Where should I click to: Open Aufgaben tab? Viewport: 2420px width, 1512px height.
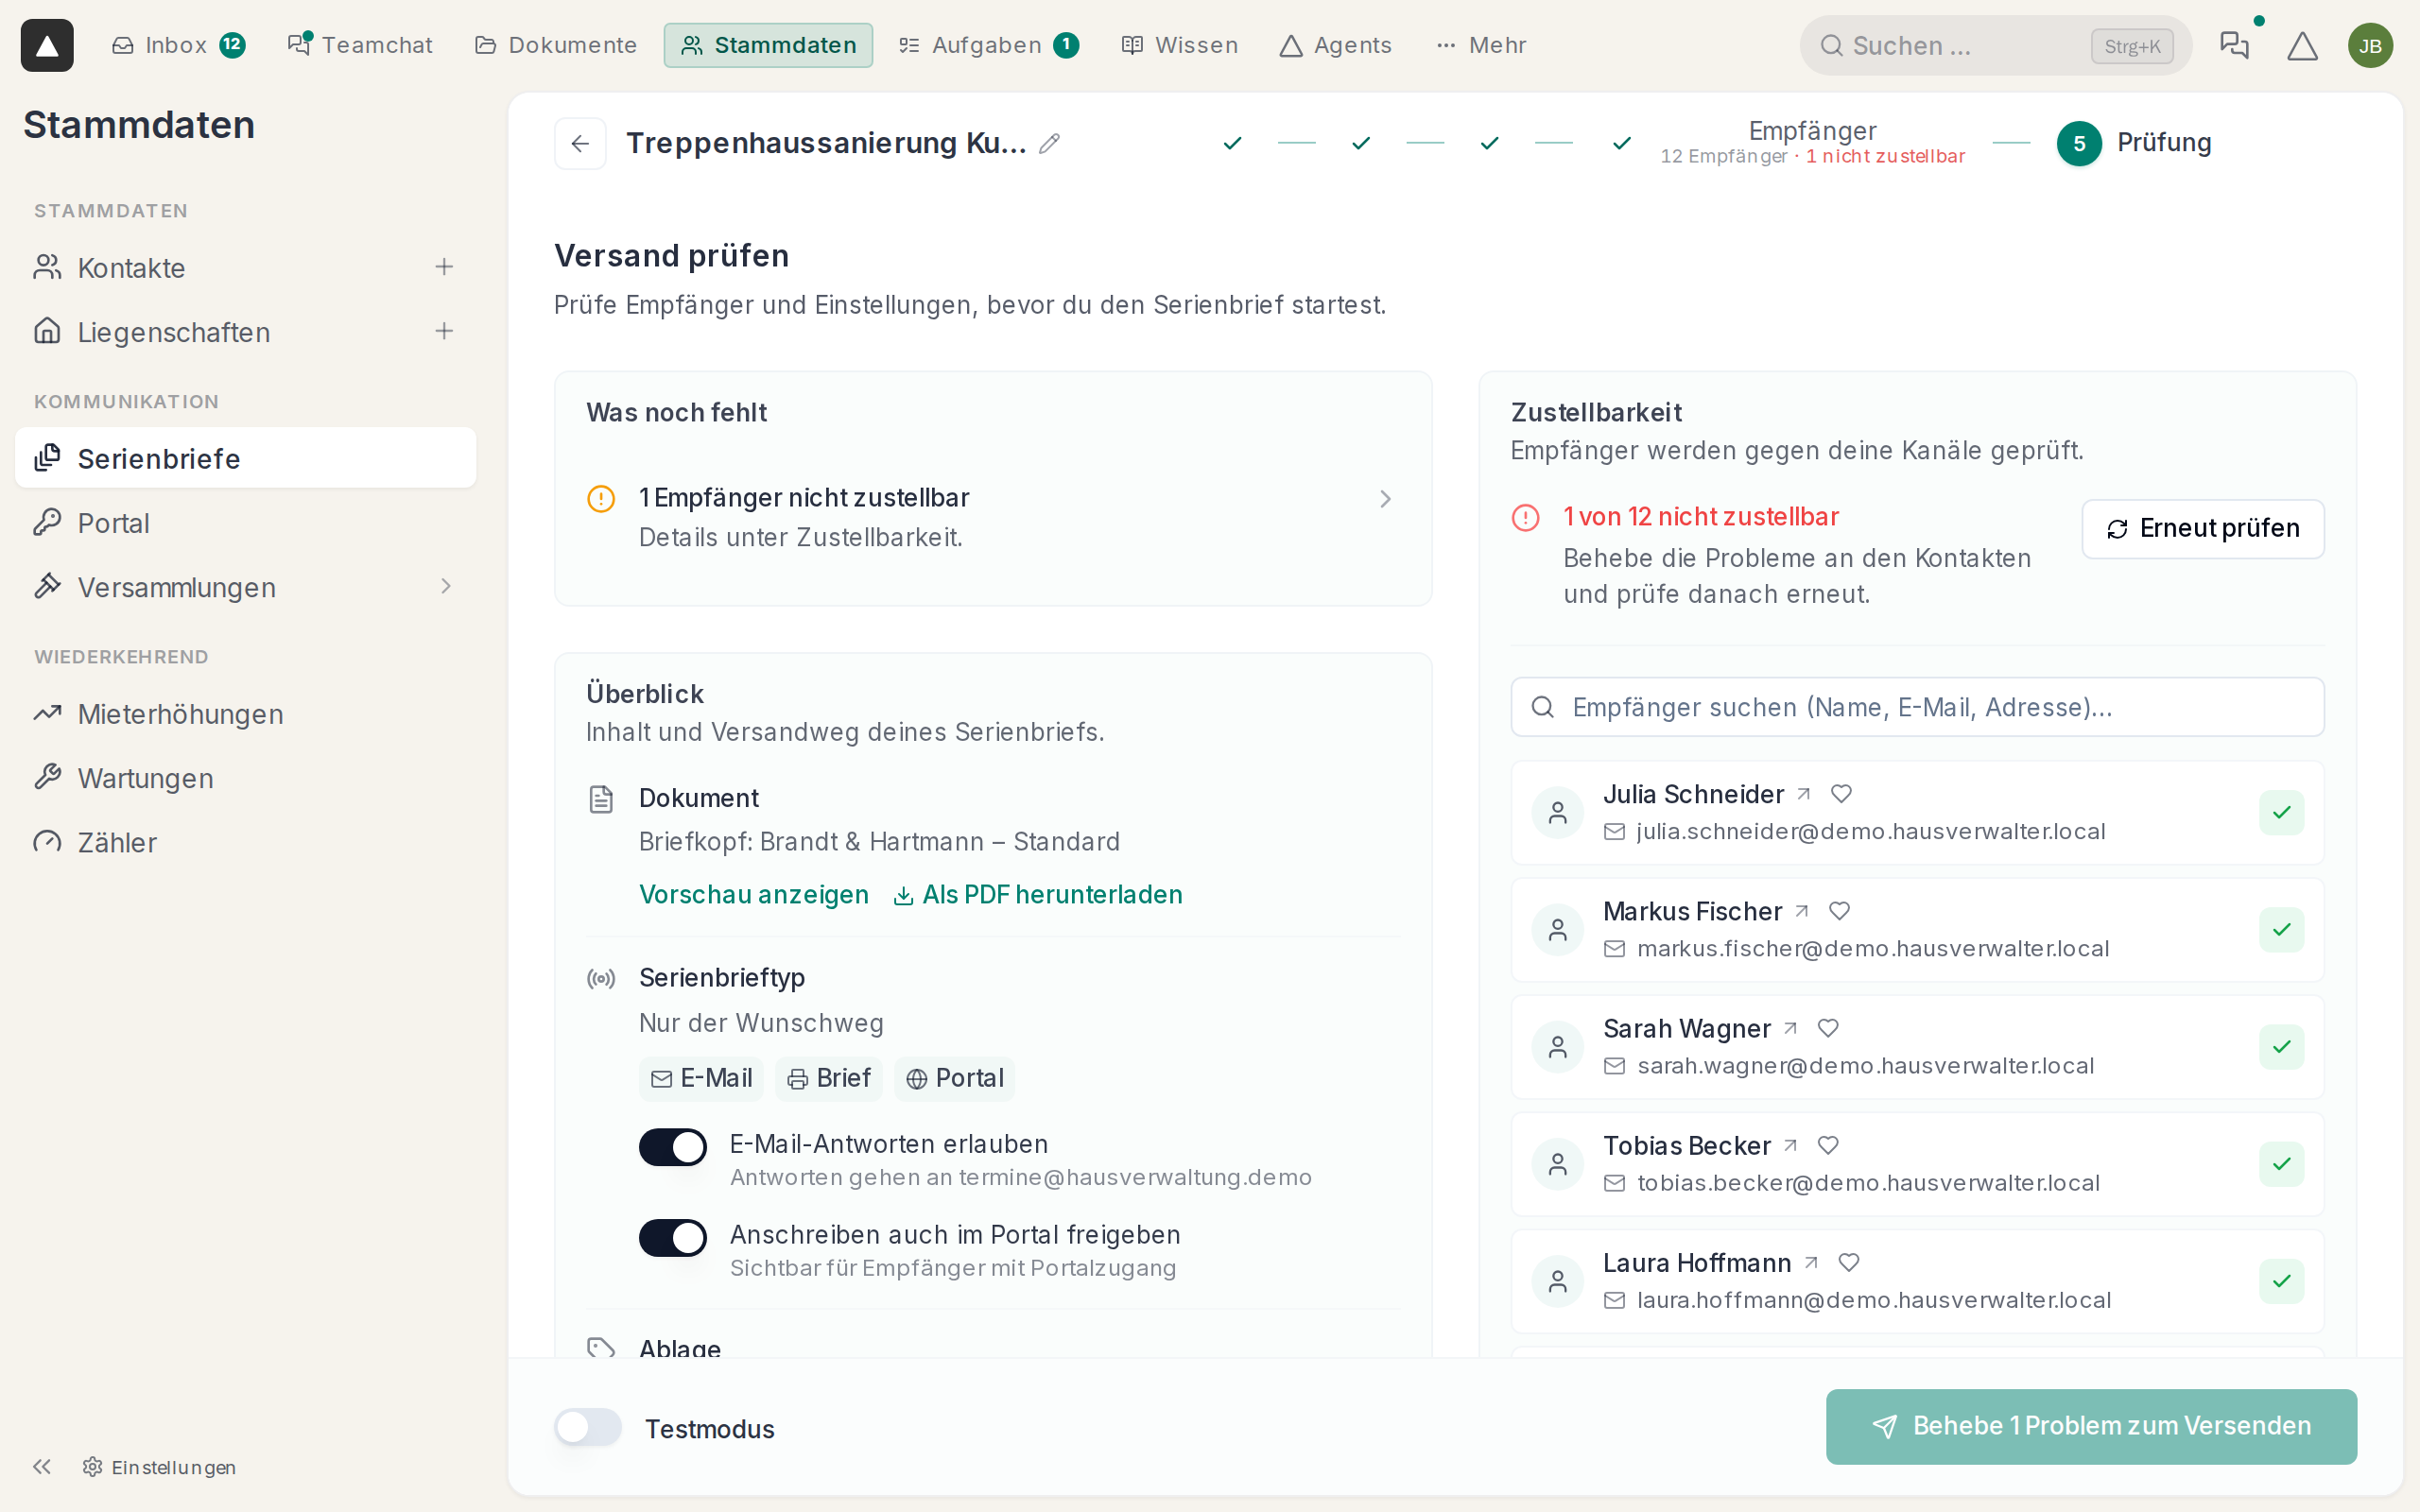[988, 45]
